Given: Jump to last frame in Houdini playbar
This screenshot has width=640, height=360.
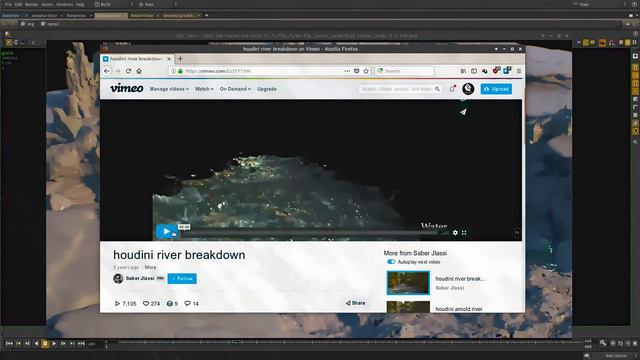Looking at the screenshot, I should [81, 344].
